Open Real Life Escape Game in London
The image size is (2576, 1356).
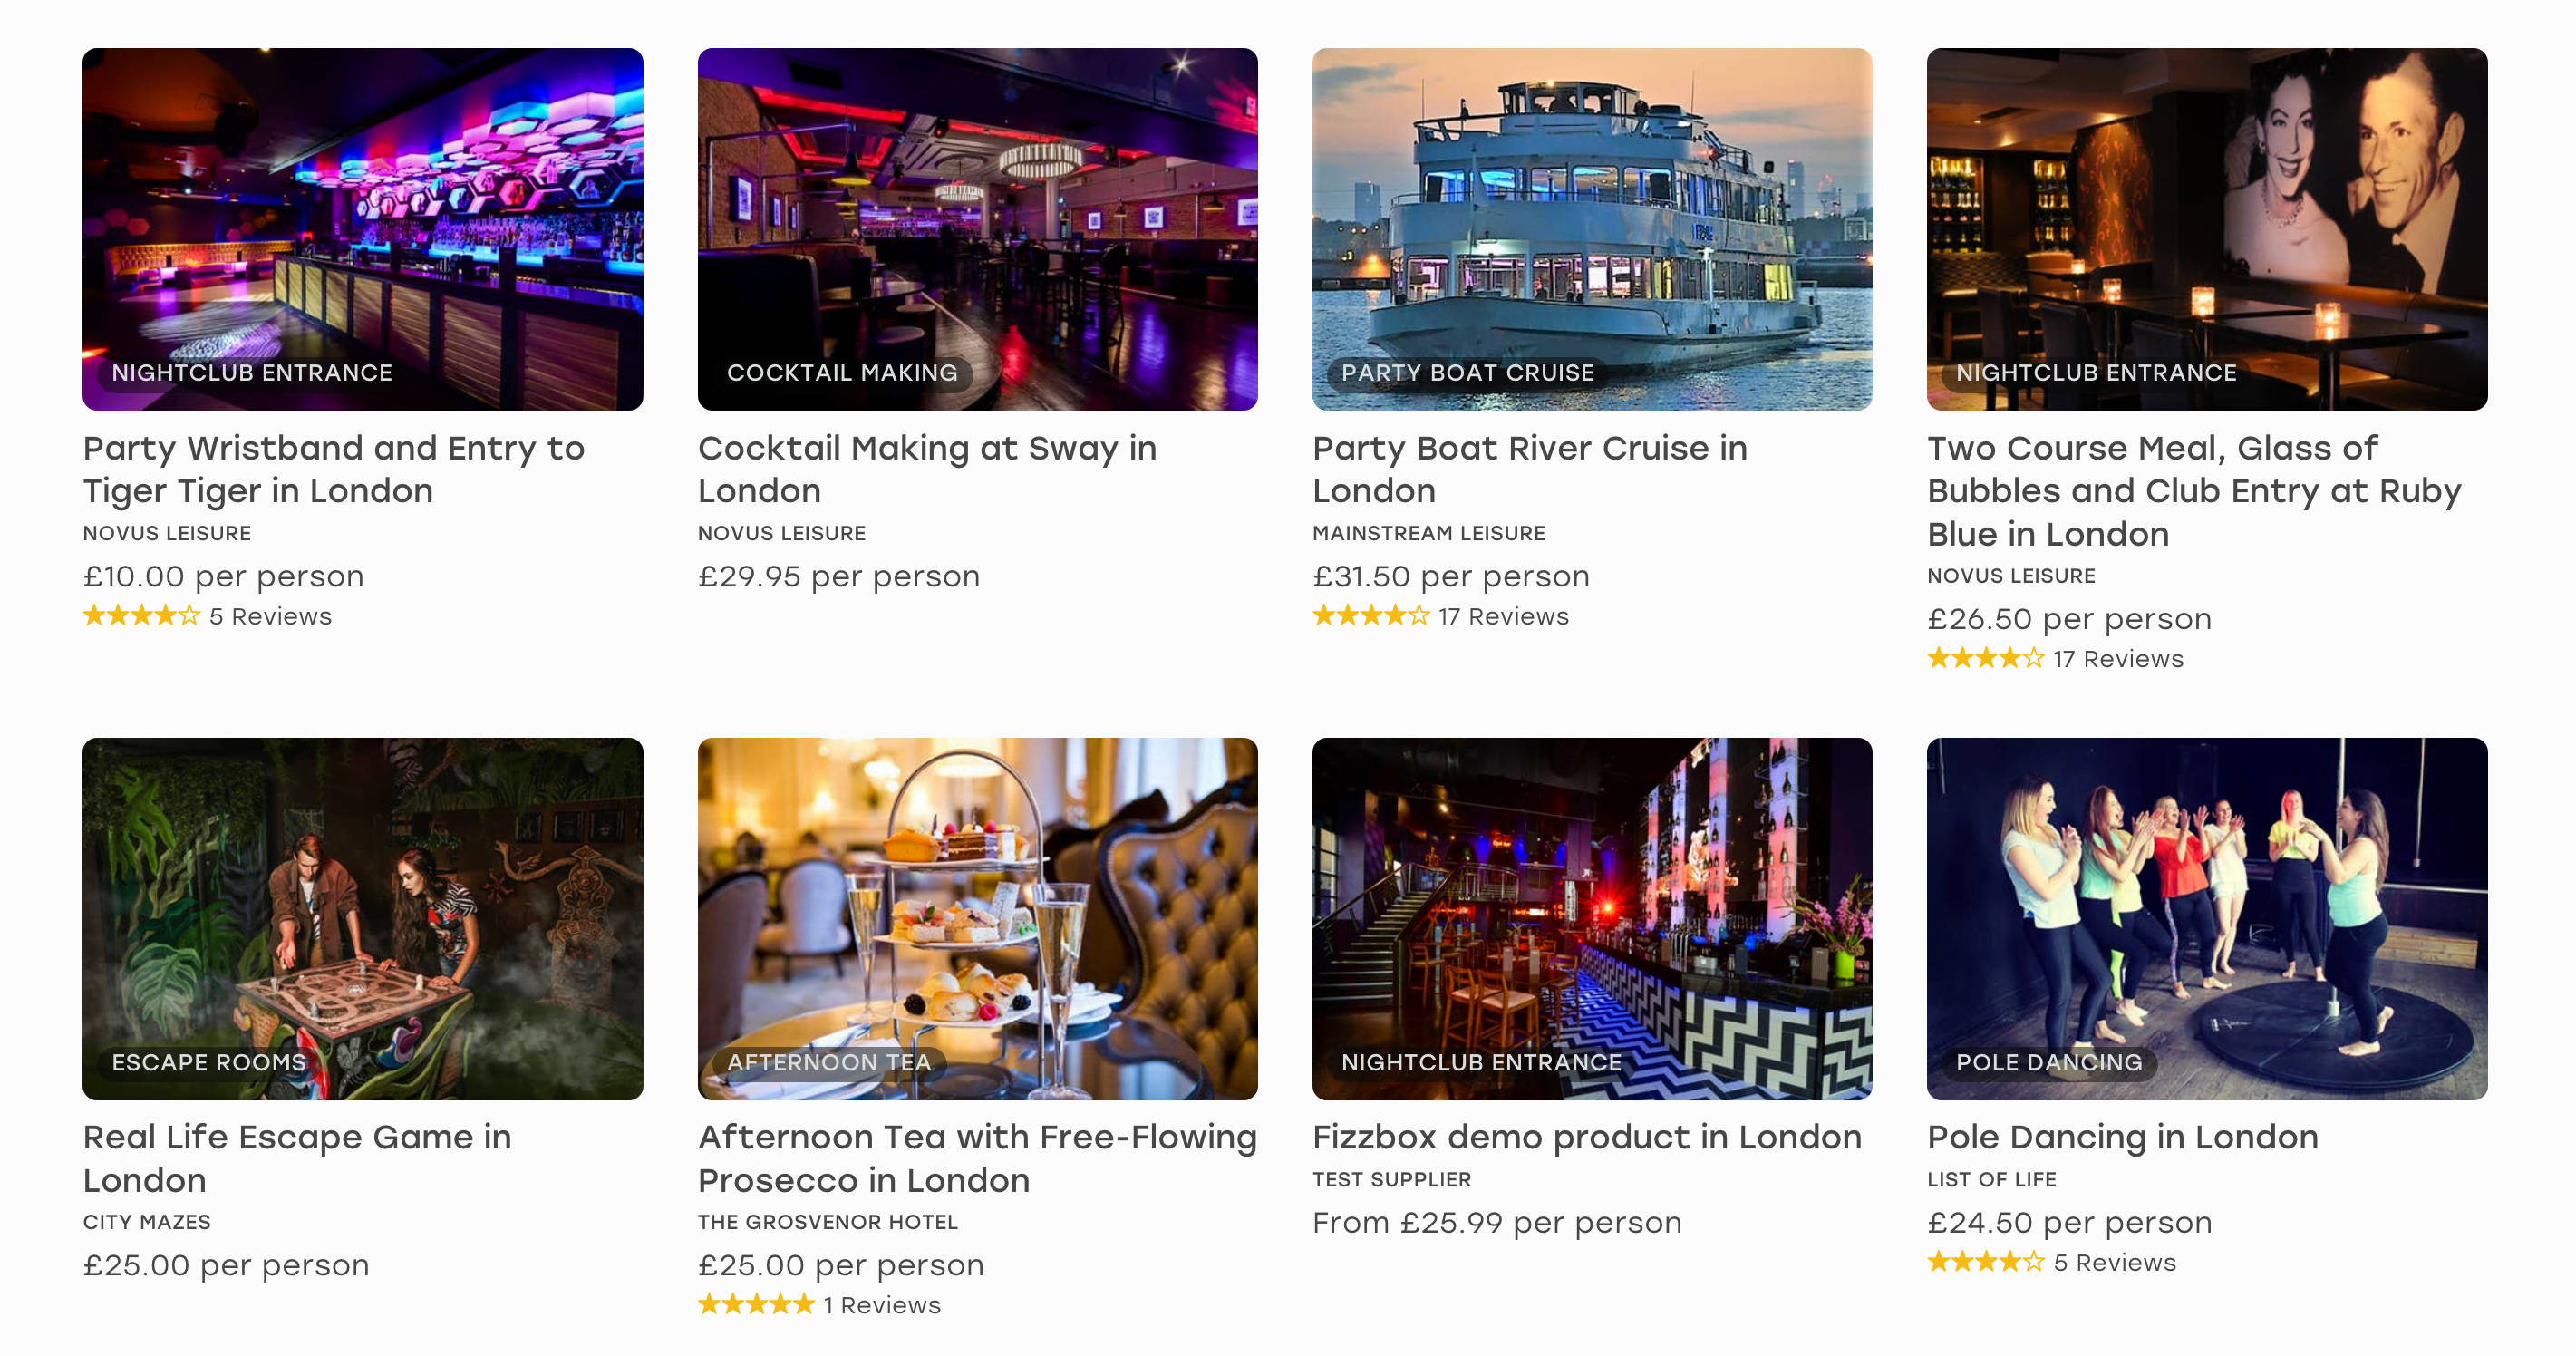297,1158
